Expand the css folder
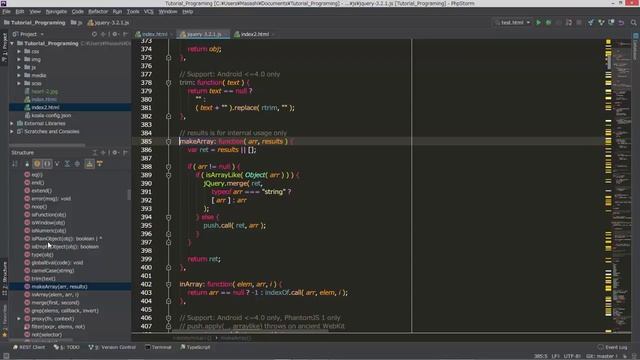The height and width of the screenshot is (360, 640). [19, 51]
